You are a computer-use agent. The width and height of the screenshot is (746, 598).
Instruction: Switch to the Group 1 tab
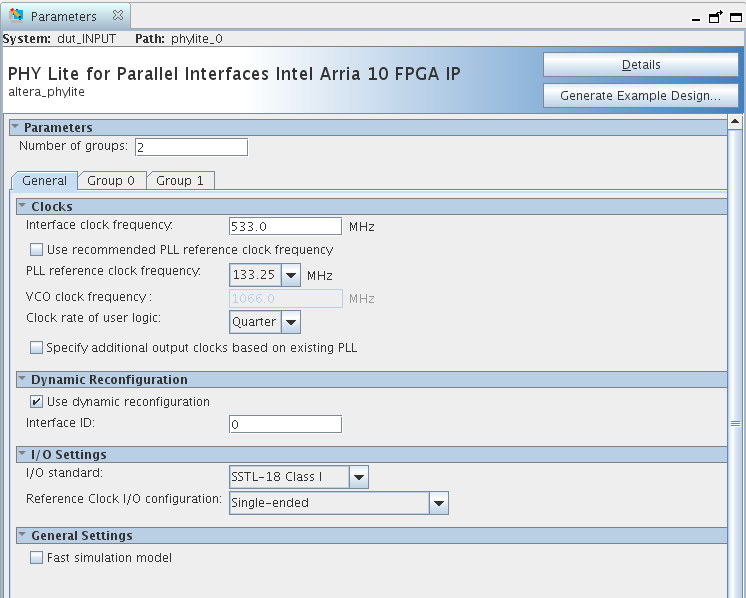tap(180, 181)
